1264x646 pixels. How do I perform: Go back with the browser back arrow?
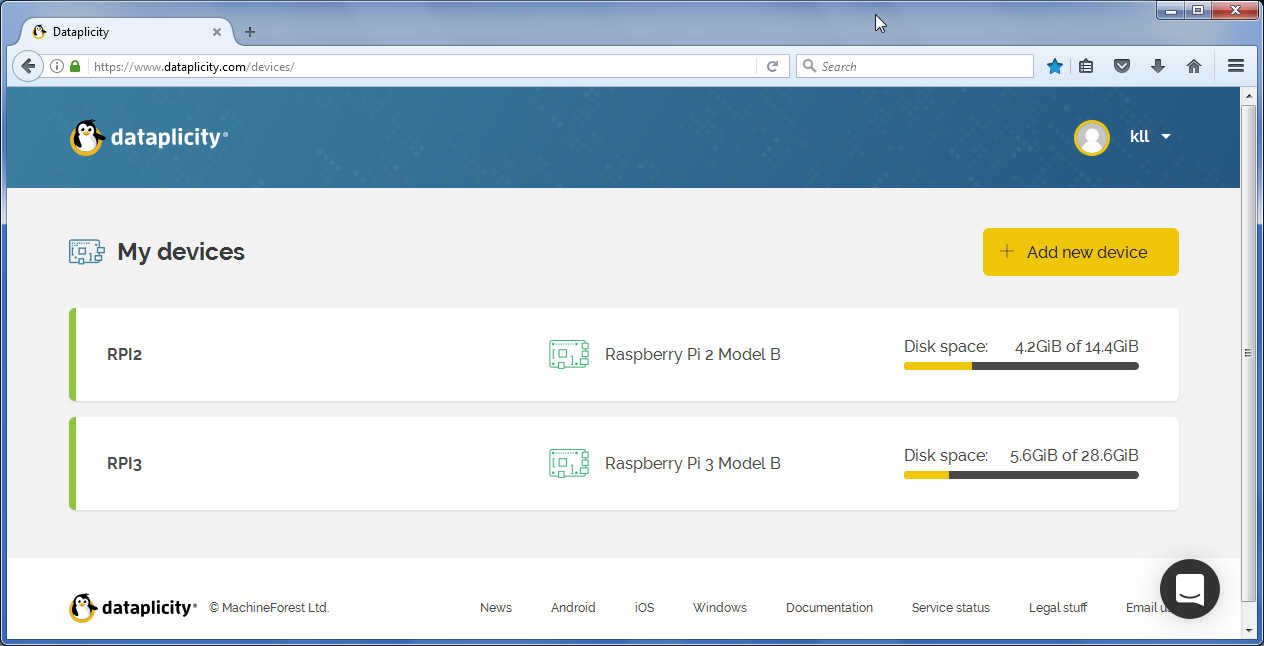coord(28,66)
